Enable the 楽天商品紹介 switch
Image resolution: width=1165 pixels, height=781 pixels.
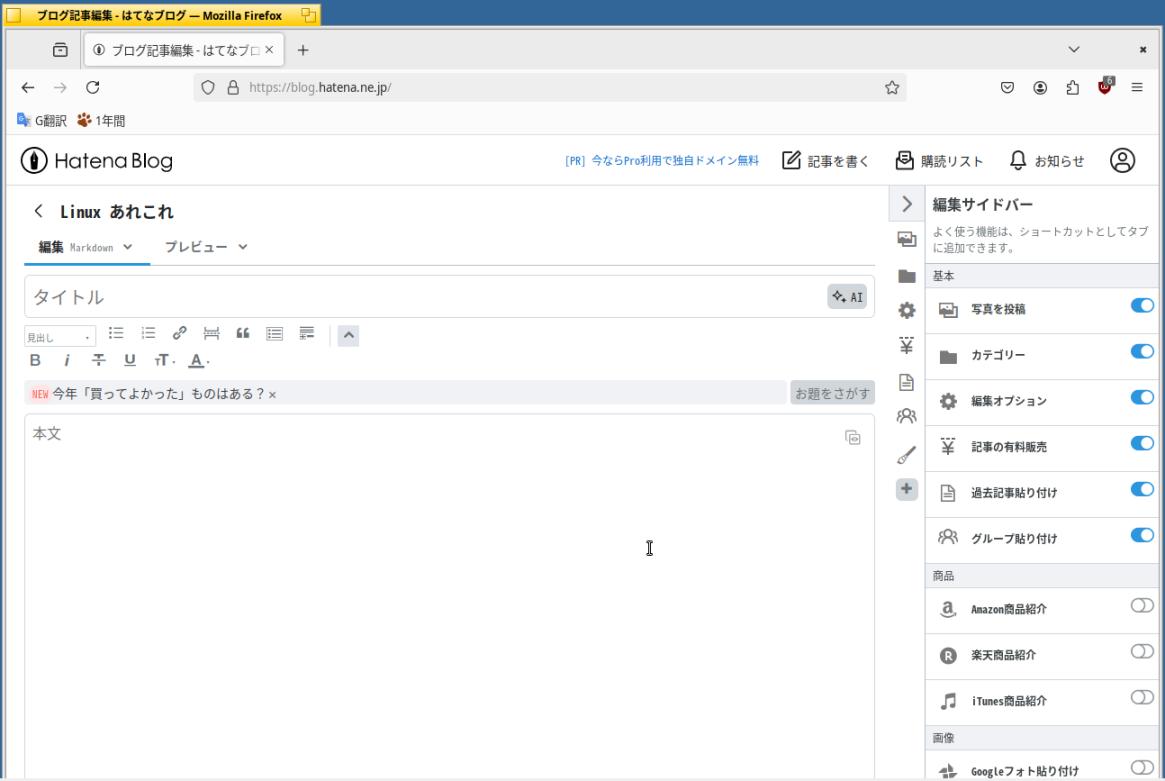[x=1142, y=652]
